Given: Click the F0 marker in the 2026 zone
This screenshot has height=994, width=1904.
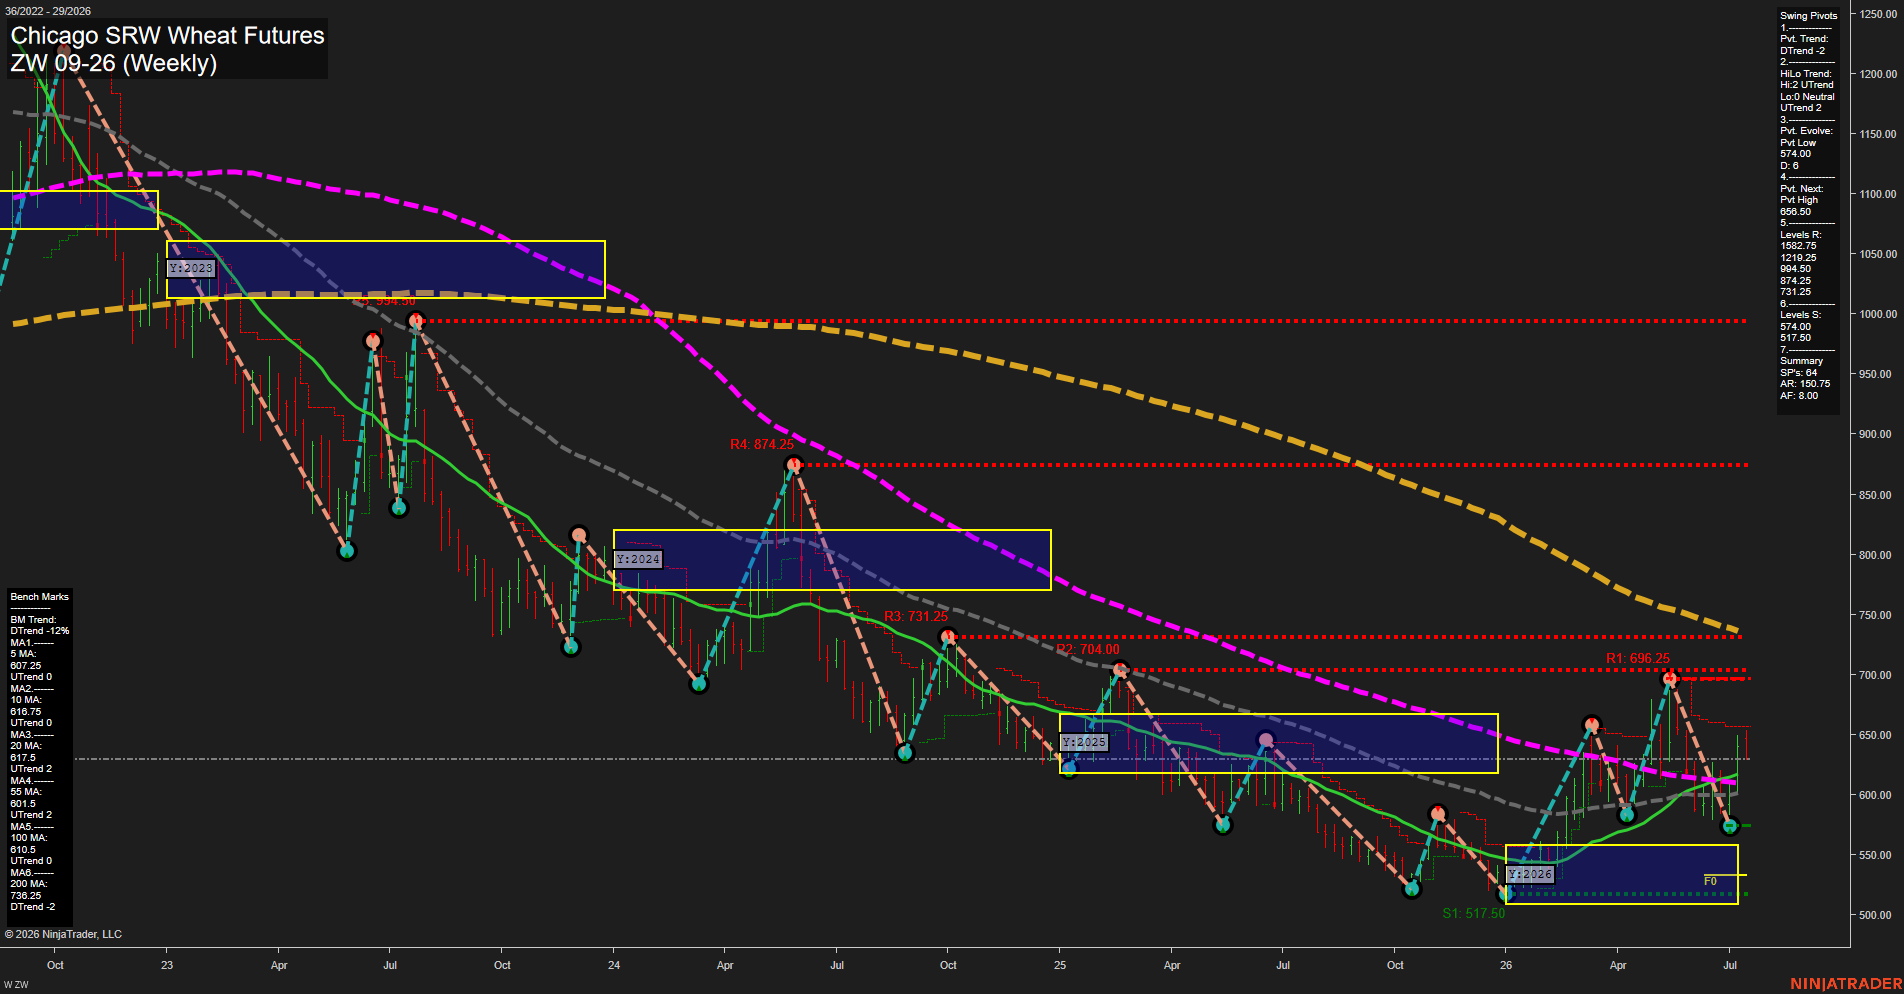Looking at the screenshot, I should [x=1711, y=881].
